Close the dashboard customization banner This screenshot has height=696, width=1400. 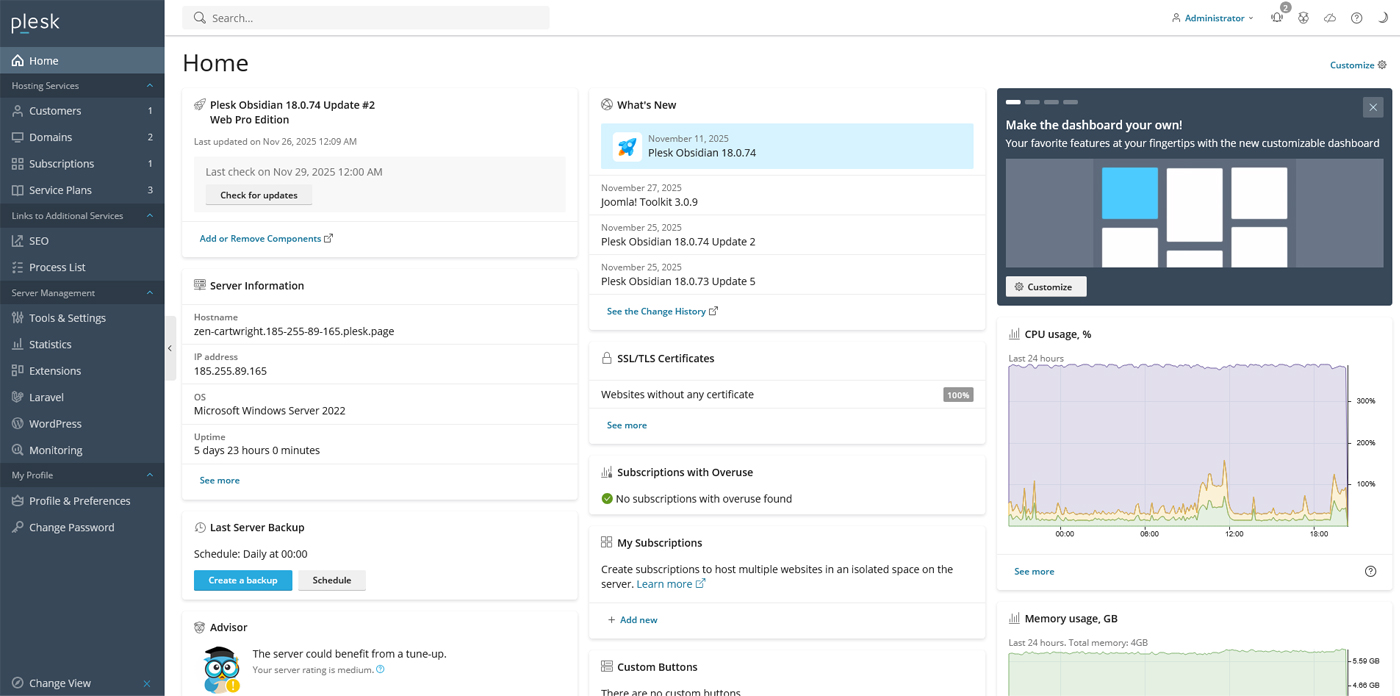tap(1373, 107)
